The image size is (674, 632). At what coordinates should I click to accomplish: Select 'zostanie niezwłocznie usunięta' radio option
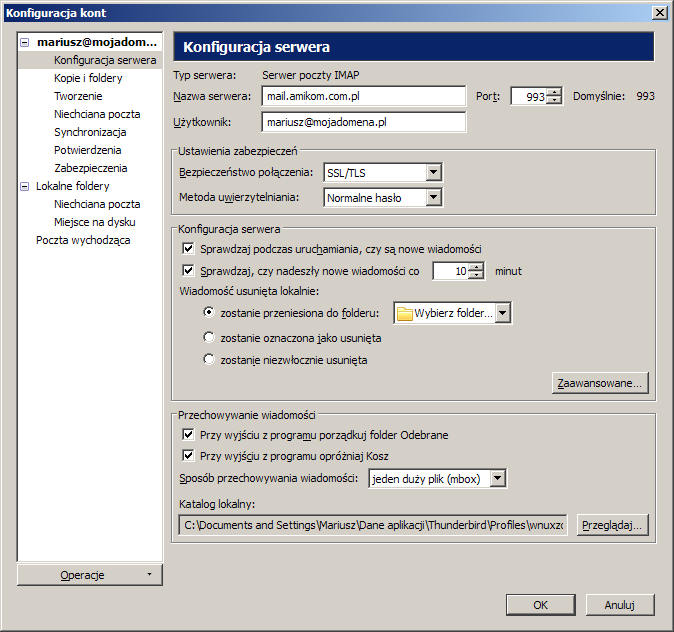209,360
